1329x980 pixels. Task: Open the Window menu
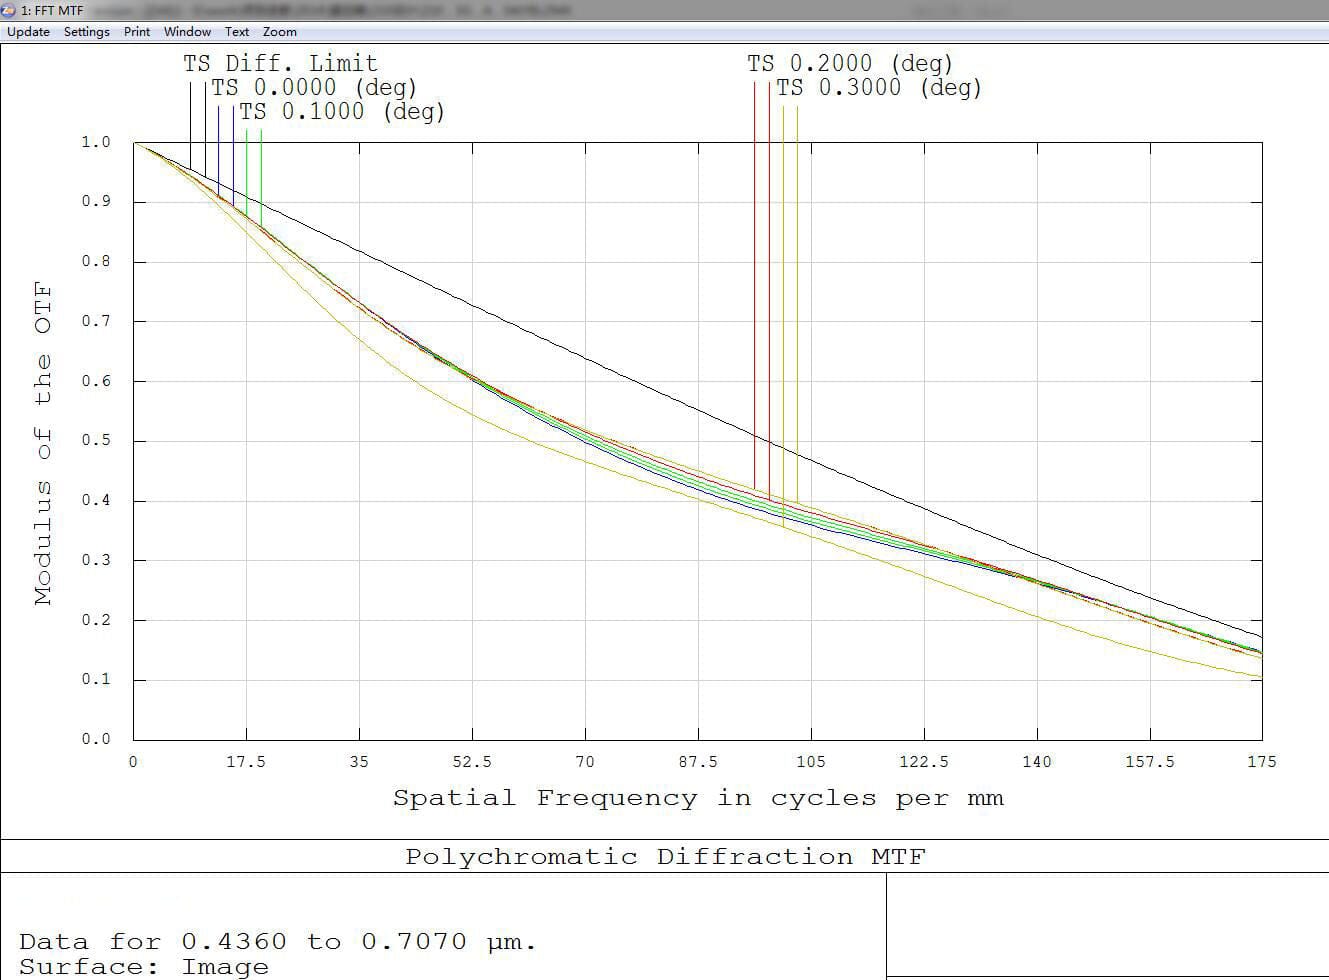tap(187, 32)
